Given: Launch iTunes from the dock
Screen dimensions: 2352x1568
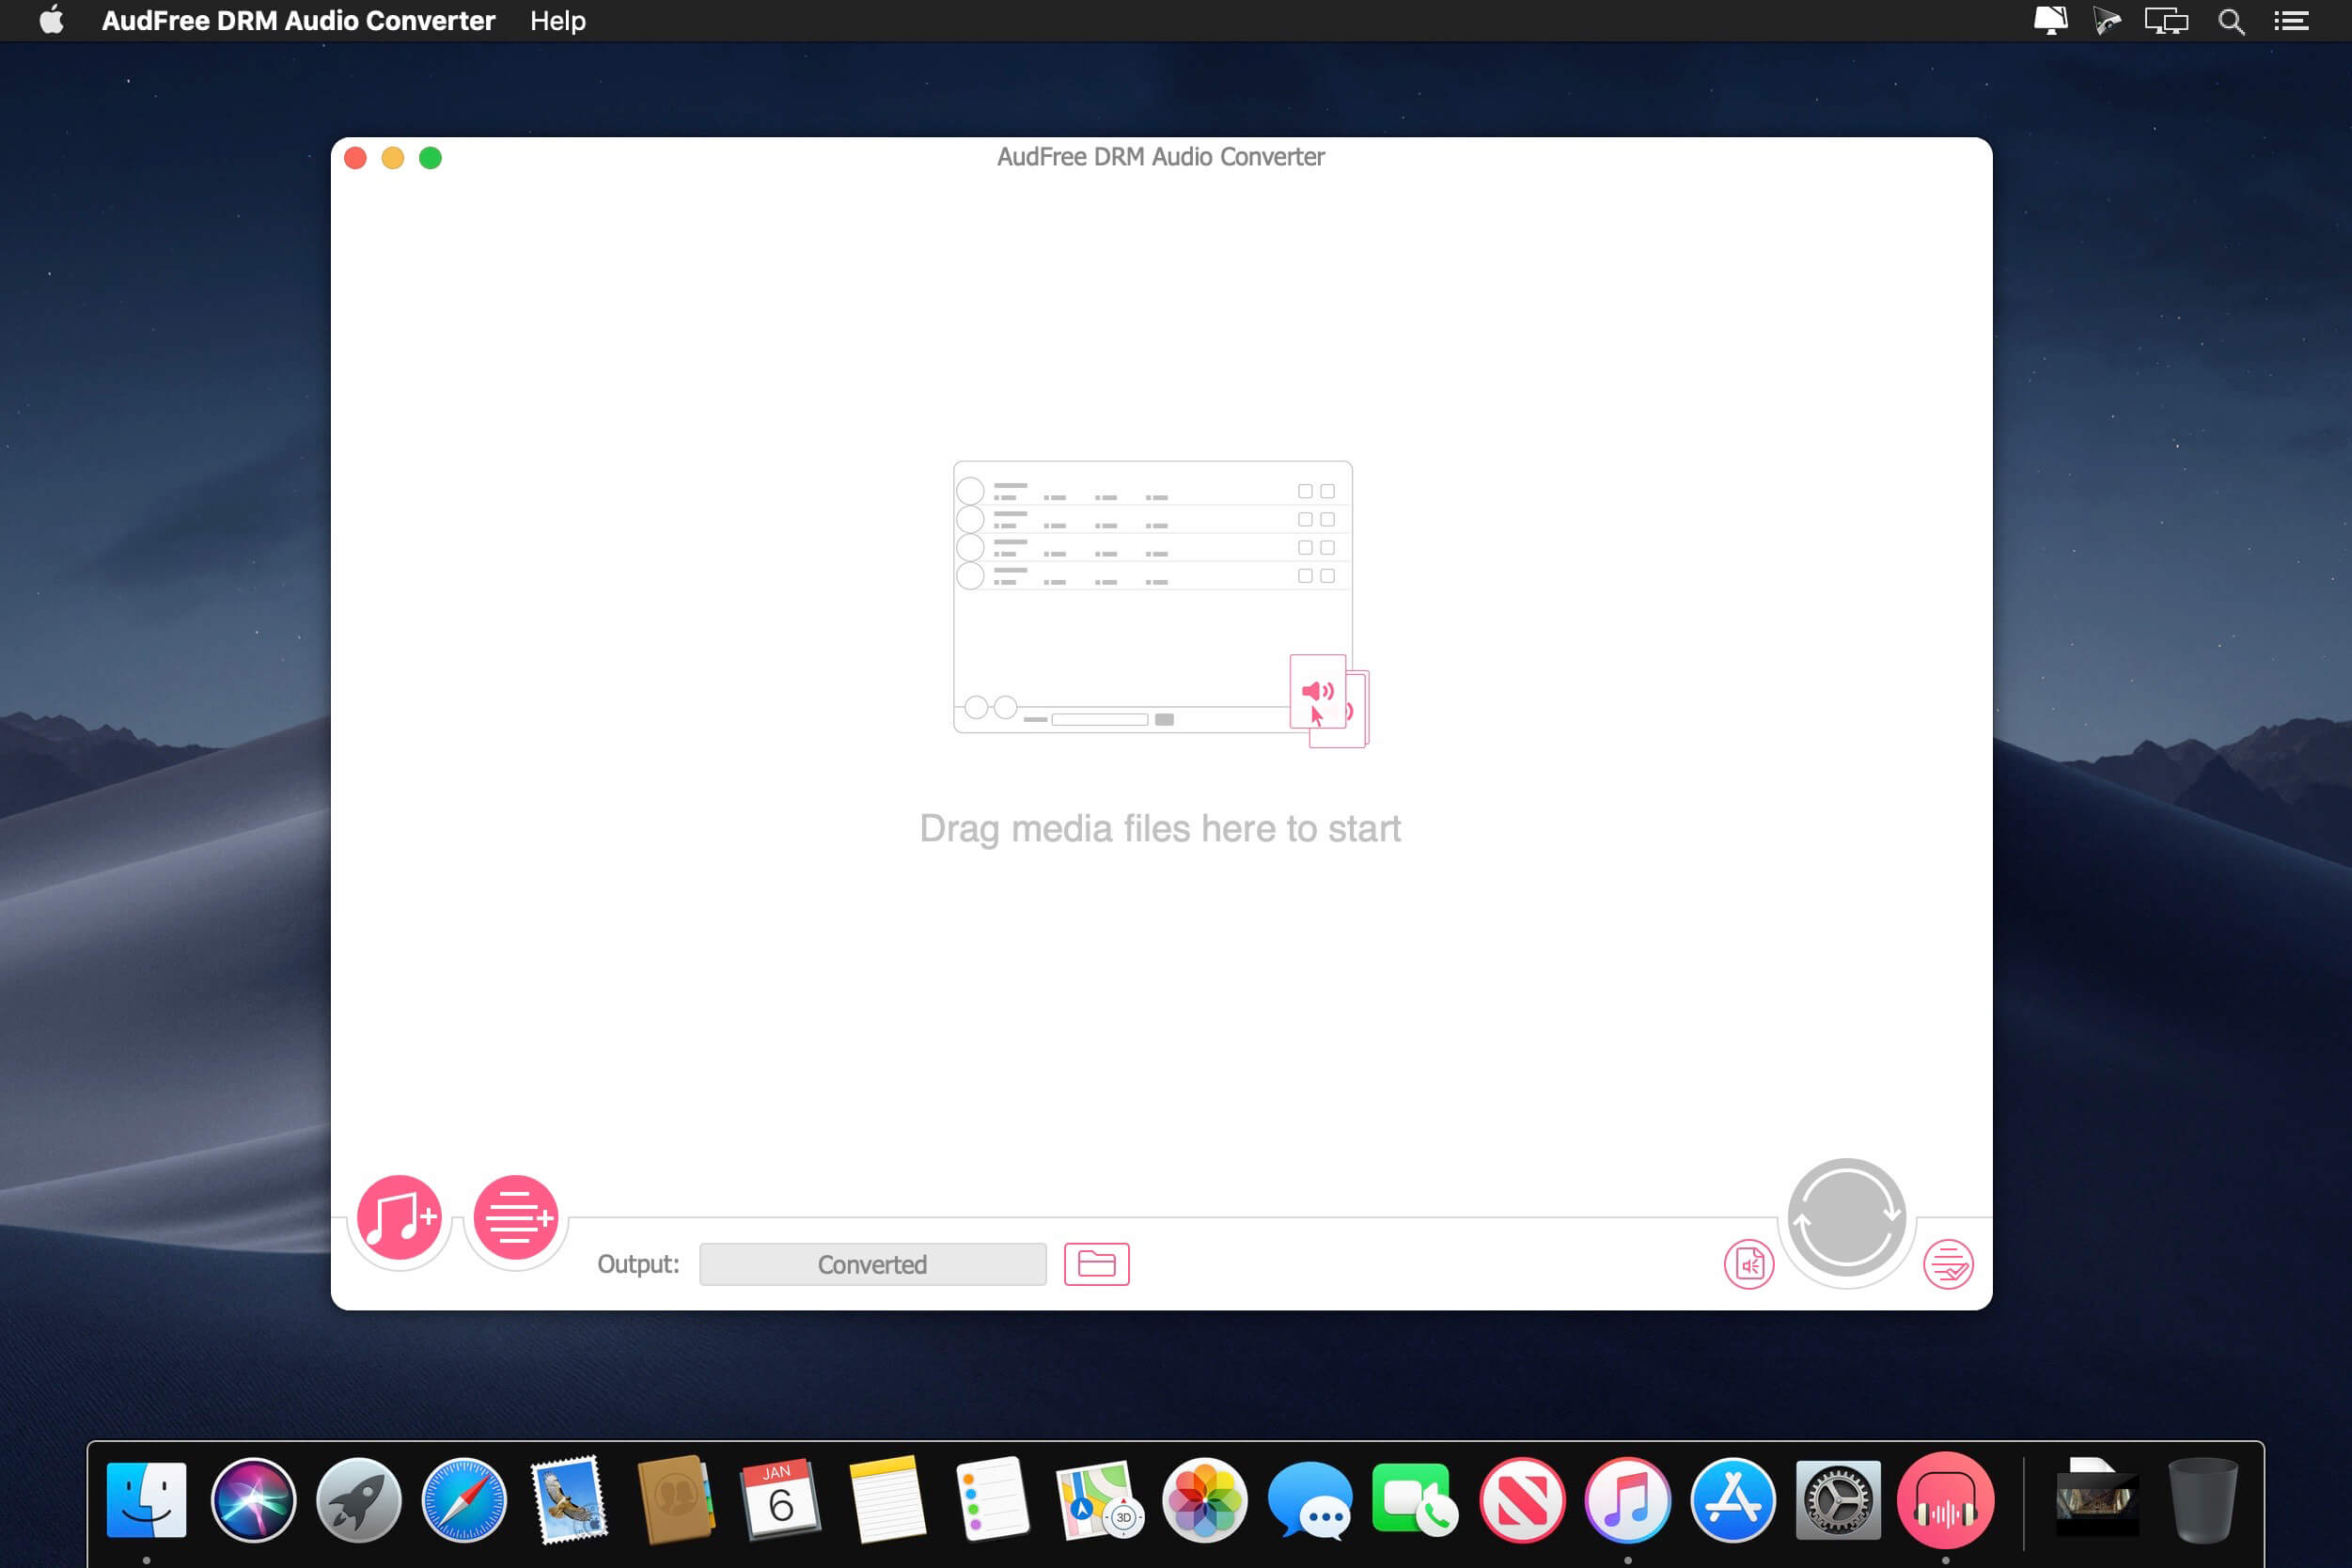Looking at the screenshot, I should (1627, 1500).
